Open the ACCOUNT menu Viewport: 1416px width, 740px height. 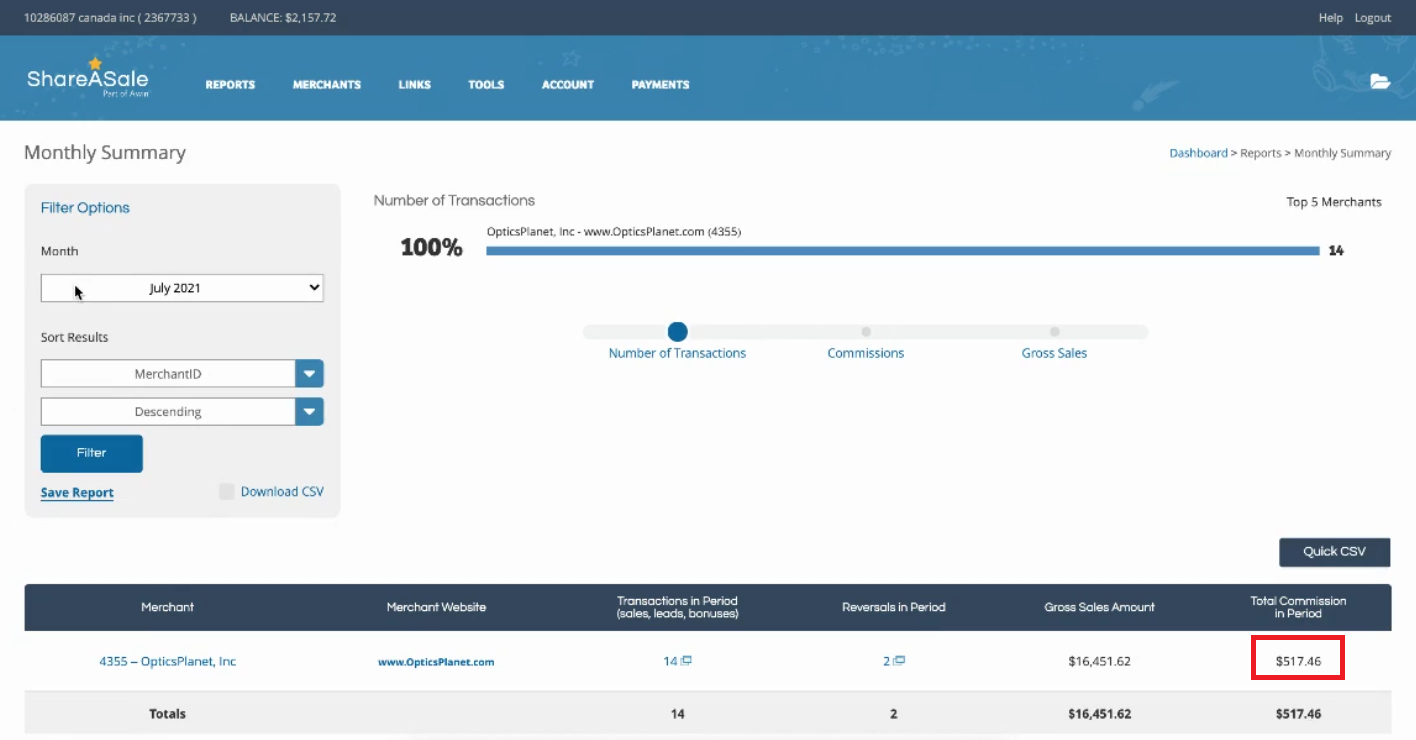pos(568,85)
